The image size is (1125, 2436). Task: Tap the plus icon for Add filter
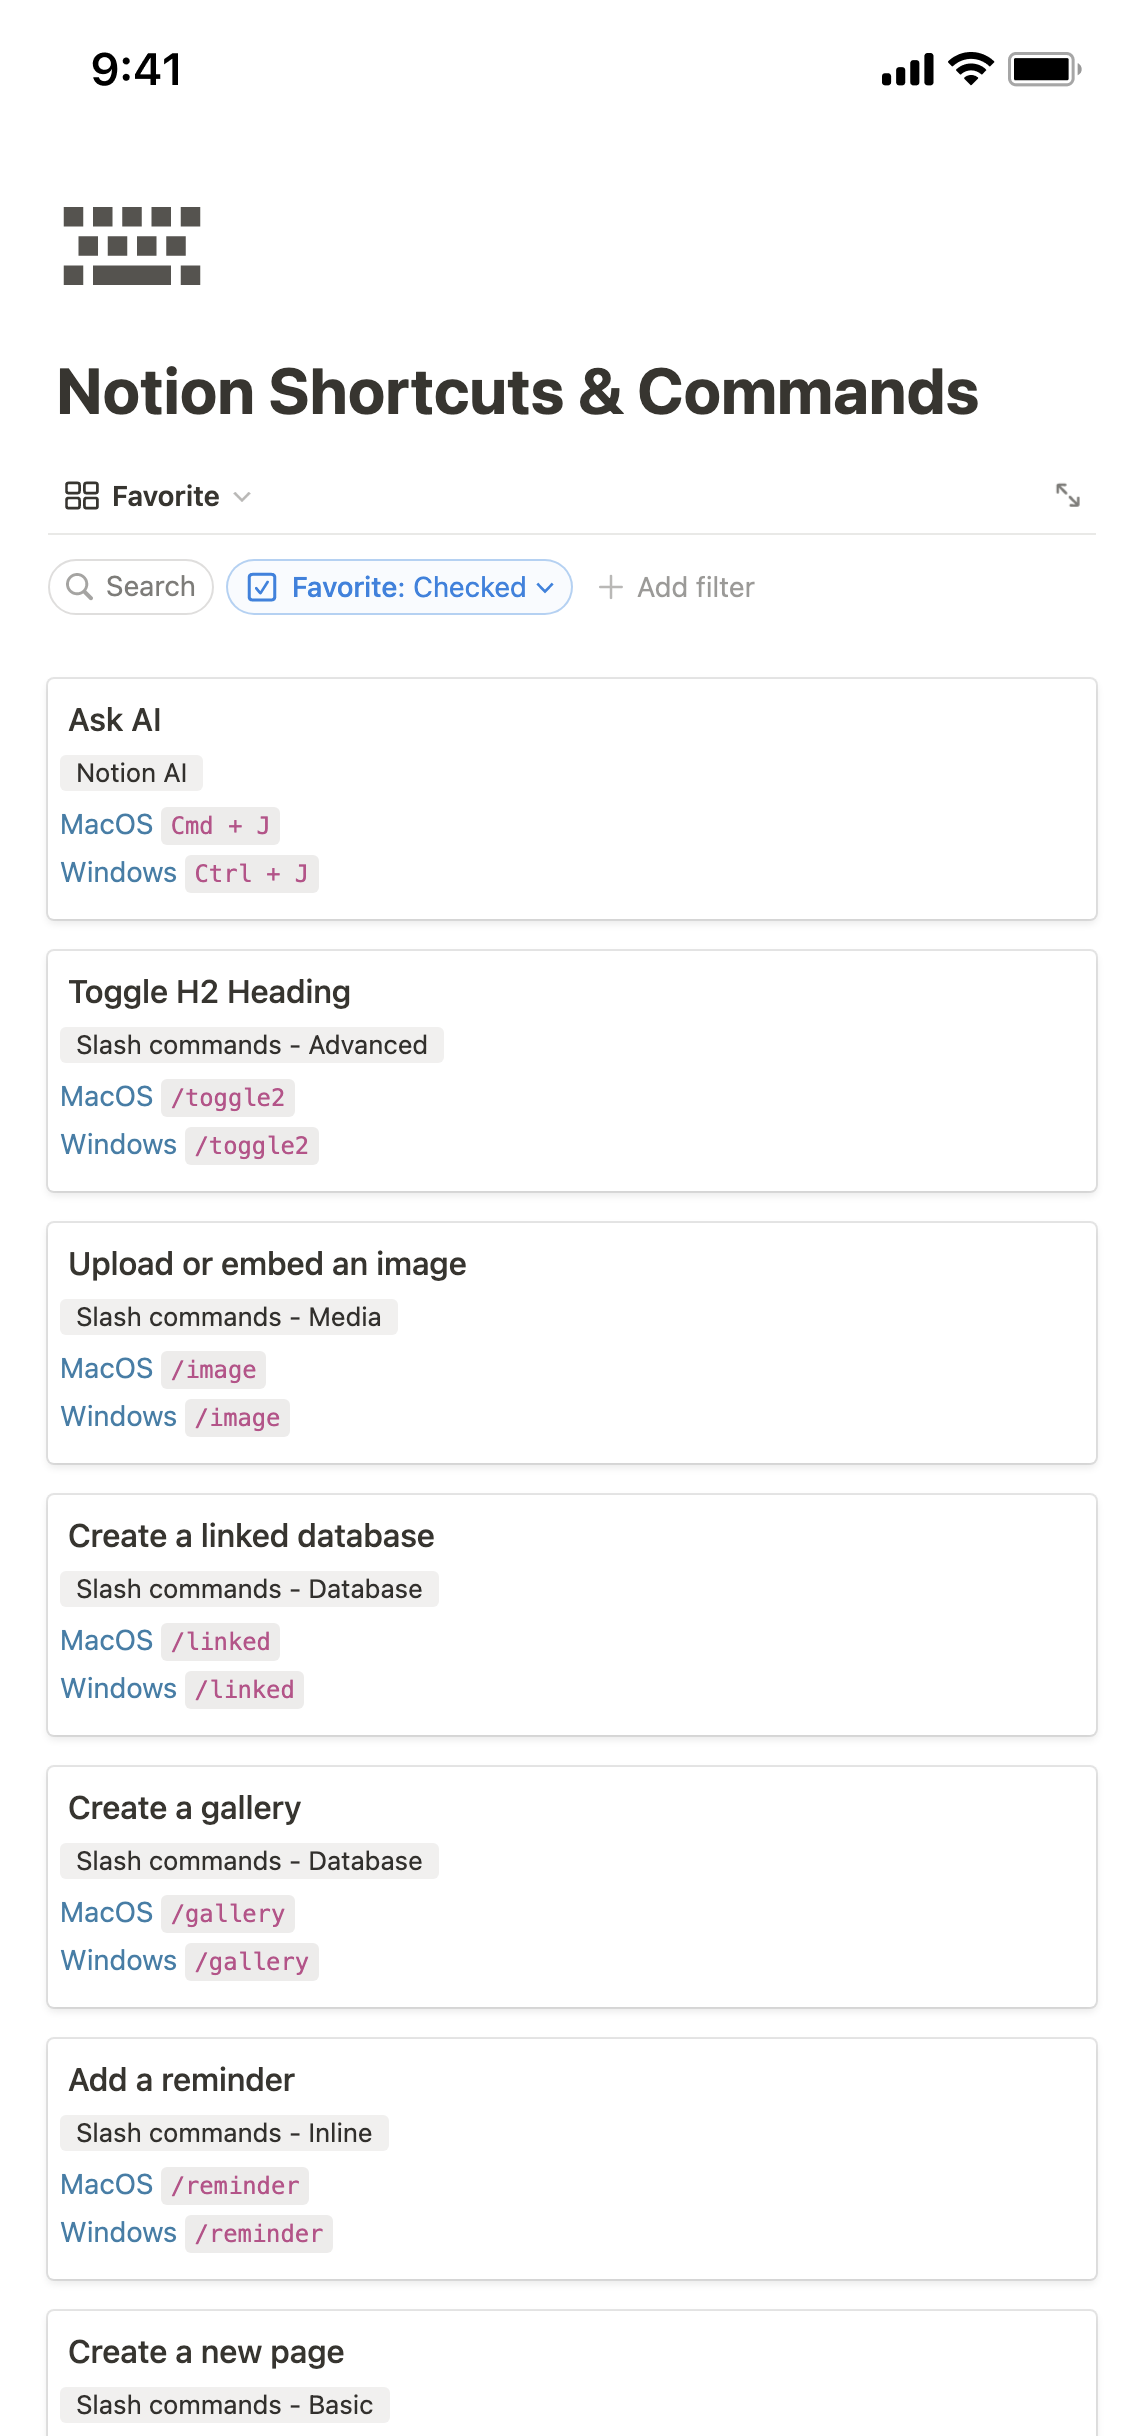(x=610, y=587)
